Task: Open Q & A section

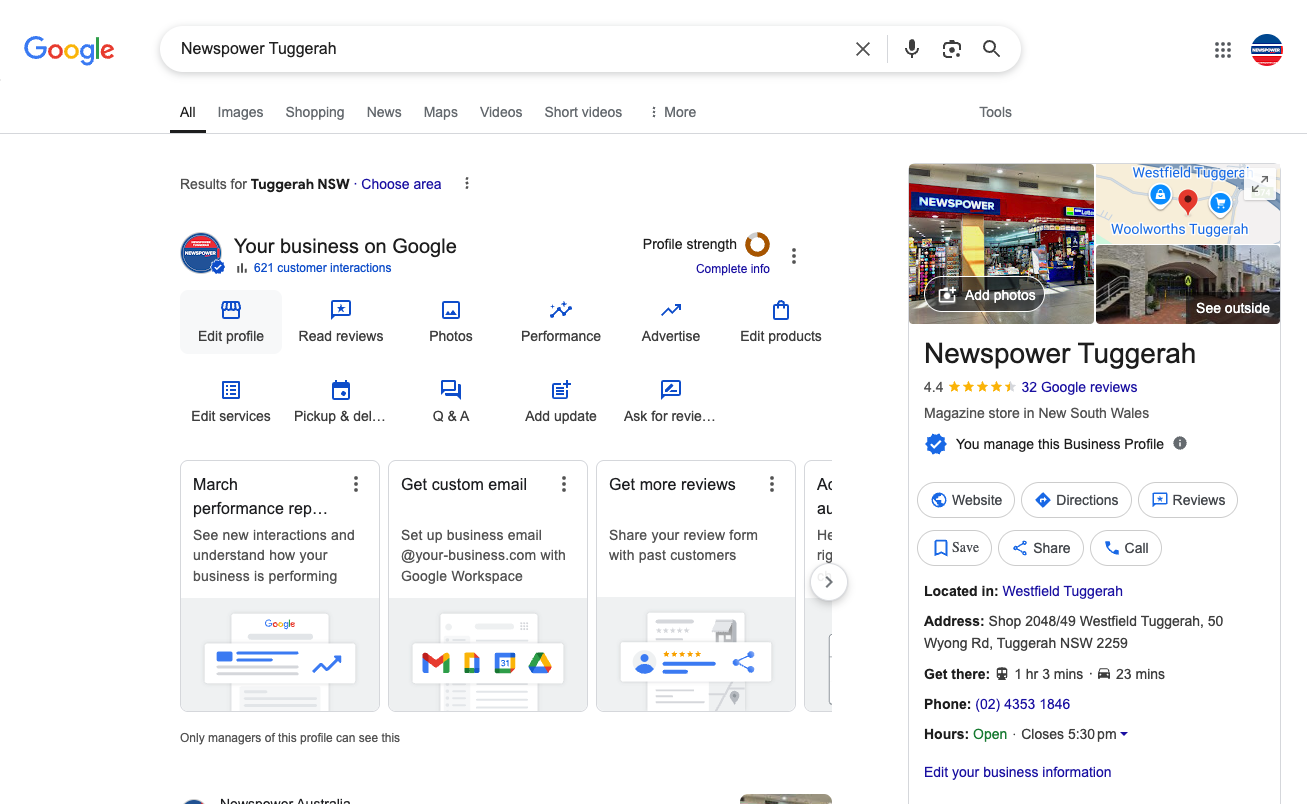Action: point(451,402)
